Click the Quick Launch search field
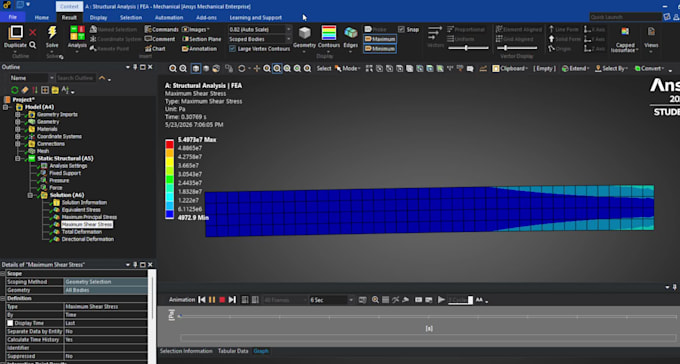 625,17
